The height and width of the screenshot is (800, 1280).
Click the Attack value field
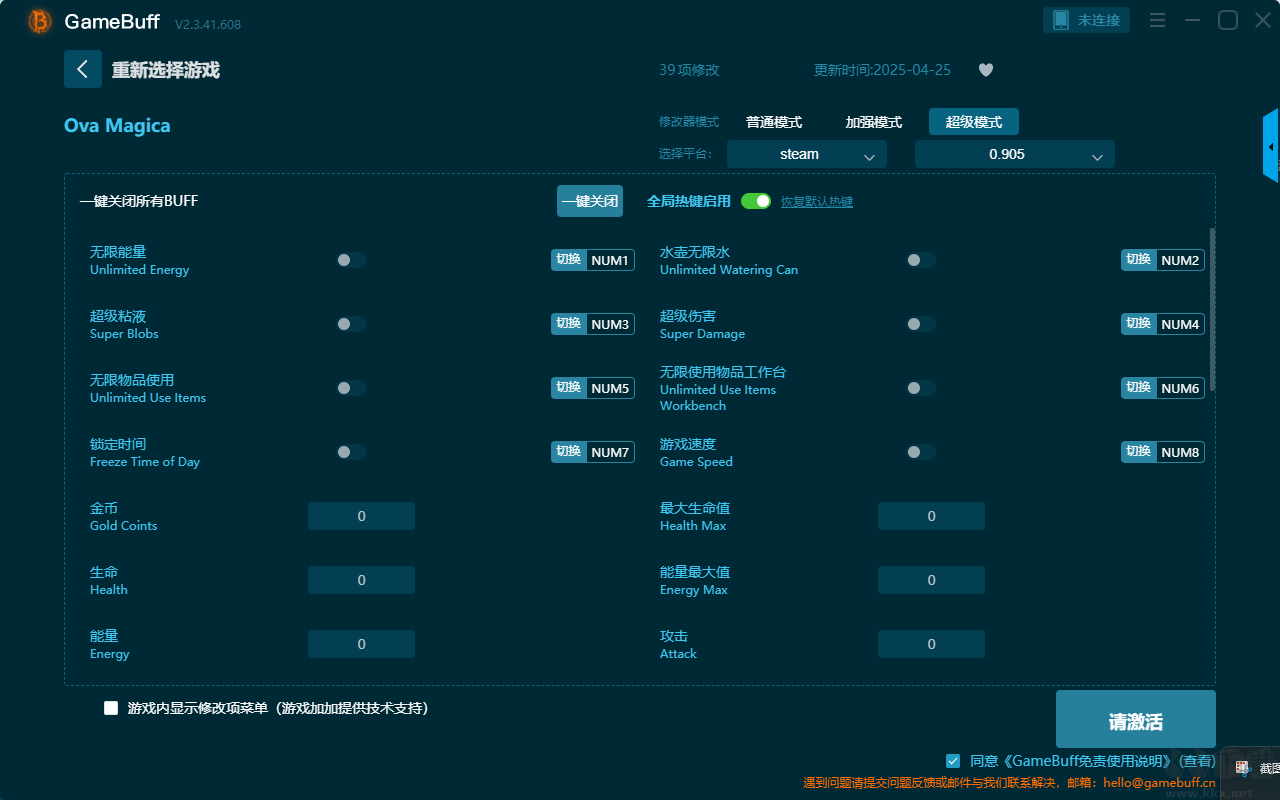coord(931,644)
